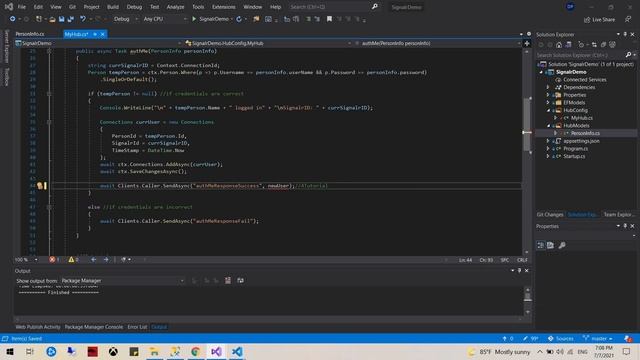Click Sync with Active Document icon

click(594, 45)
